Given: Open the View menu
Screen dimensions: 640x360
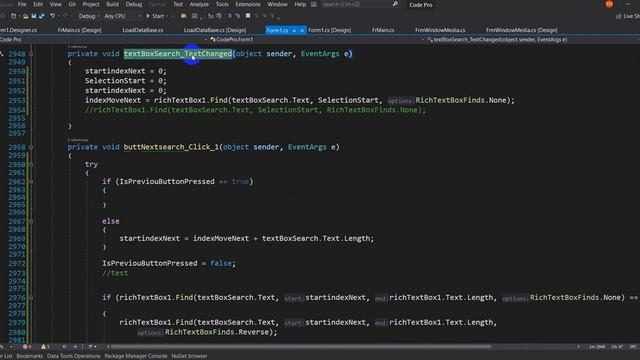Looking at the screenshot, I should tap(56, 4).
